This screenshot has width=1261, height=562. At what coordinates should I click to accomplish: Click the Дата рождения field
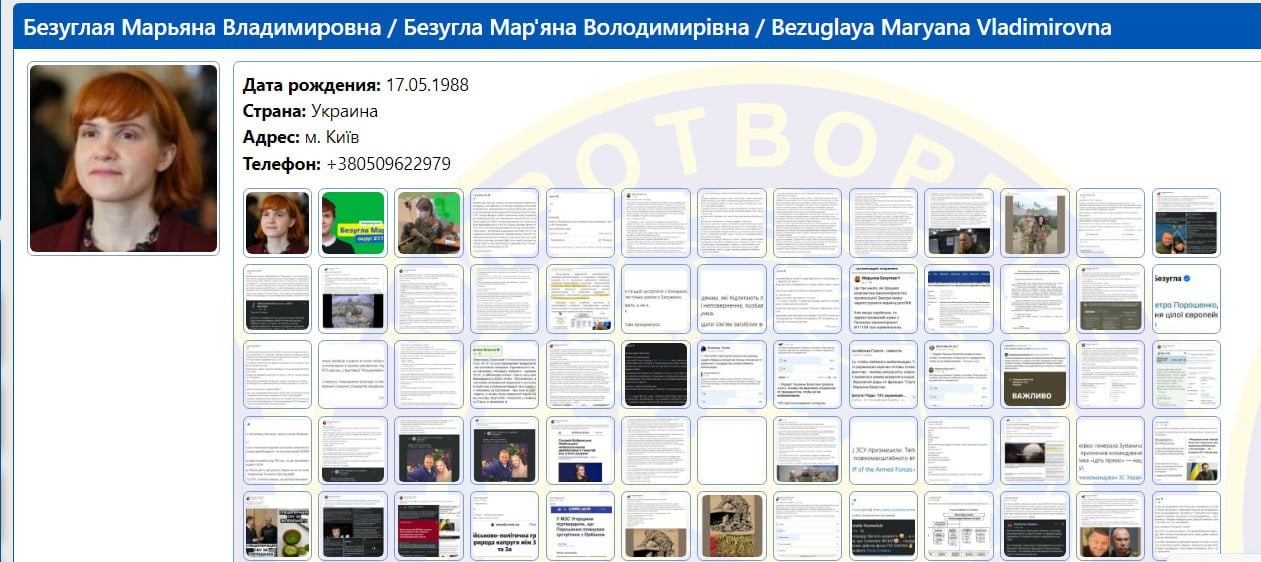(355, 85)
